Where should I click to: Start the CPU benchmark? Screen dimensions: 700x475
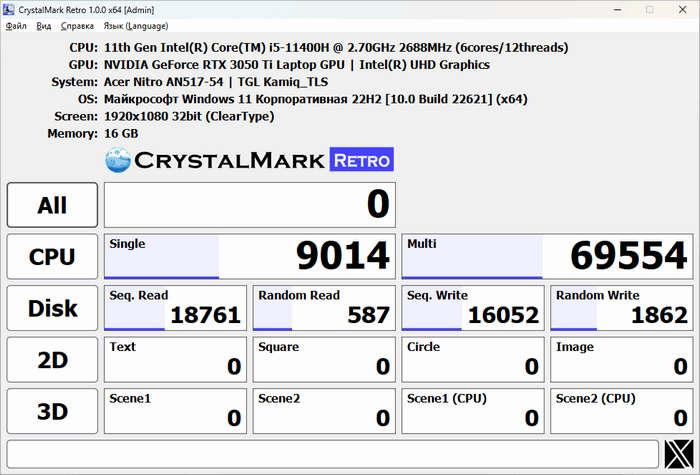pos(52,257)
